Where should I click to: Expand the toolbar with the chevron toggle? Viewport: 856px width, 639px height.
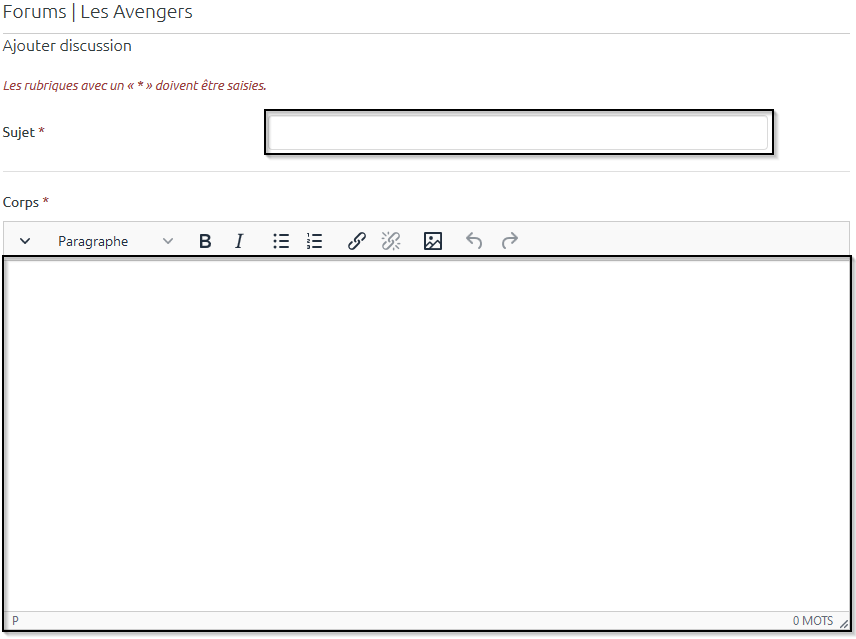[x=26, y=241]
